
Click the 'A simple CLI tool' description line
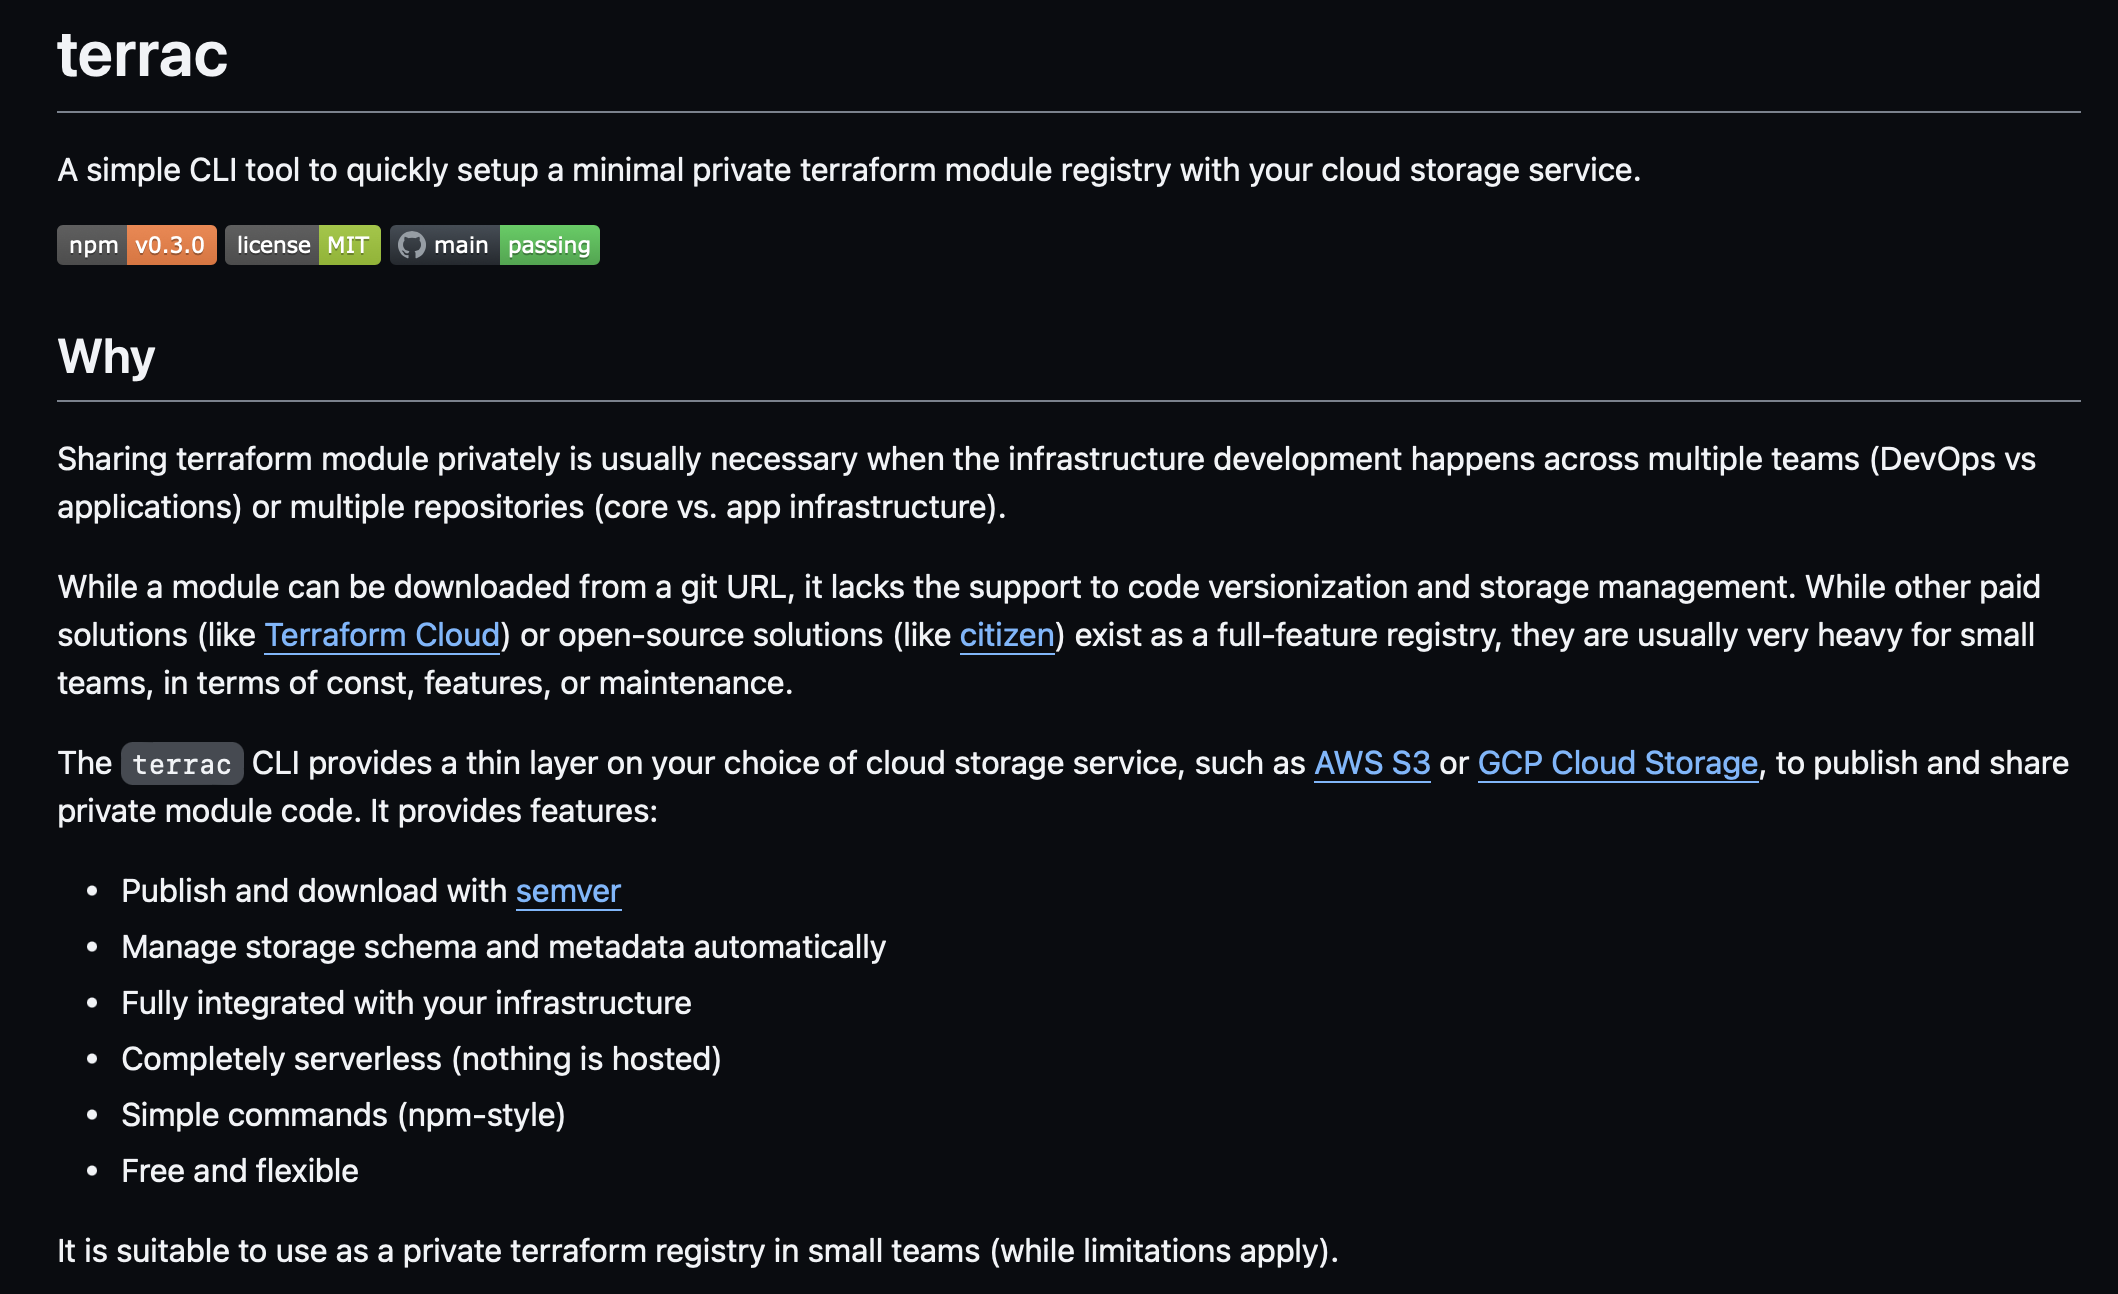(849, 170)
